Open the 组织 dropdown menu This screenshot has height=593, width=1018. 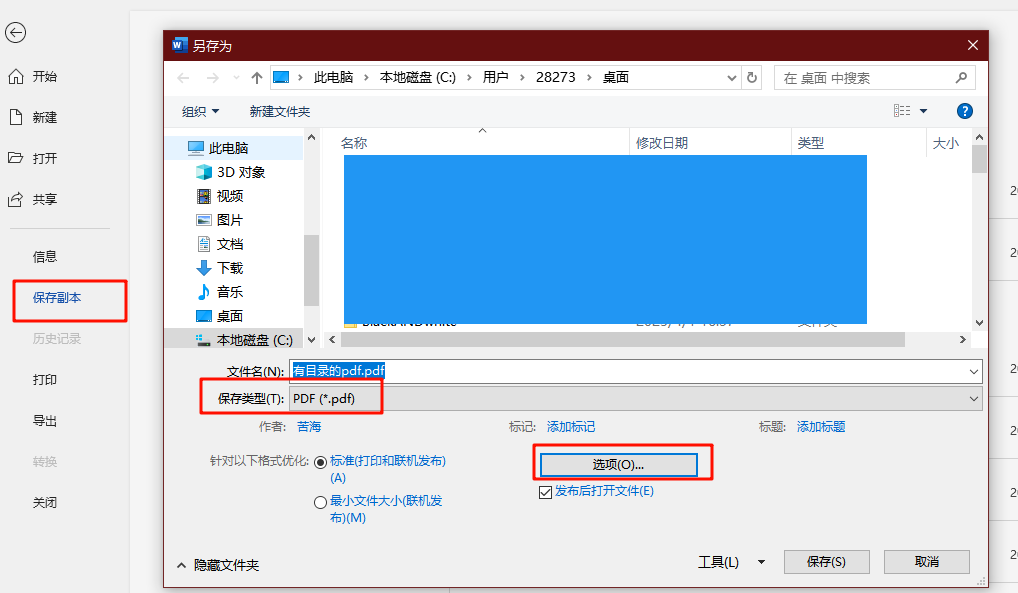[200, 112]
